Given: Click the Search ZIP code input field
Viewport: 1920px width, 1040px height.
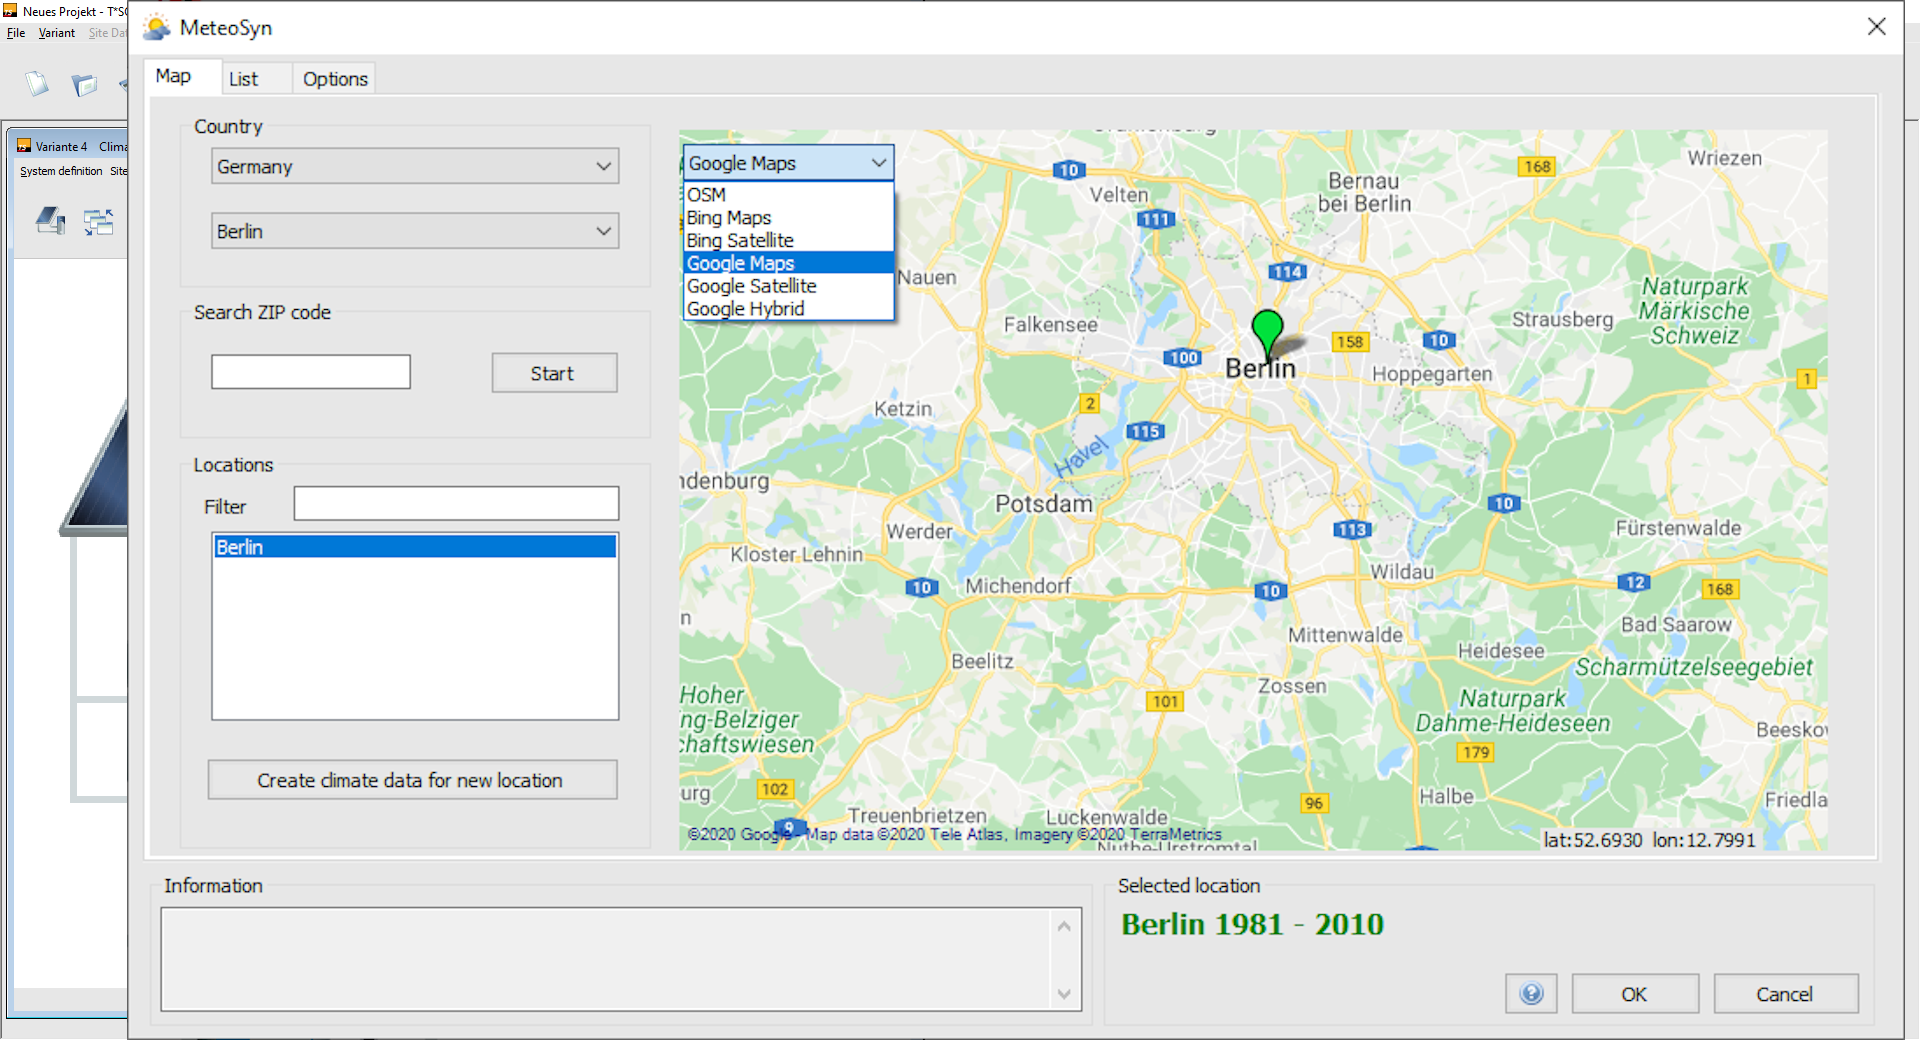Looking at the screenshot, I should [x=311, y=372].
